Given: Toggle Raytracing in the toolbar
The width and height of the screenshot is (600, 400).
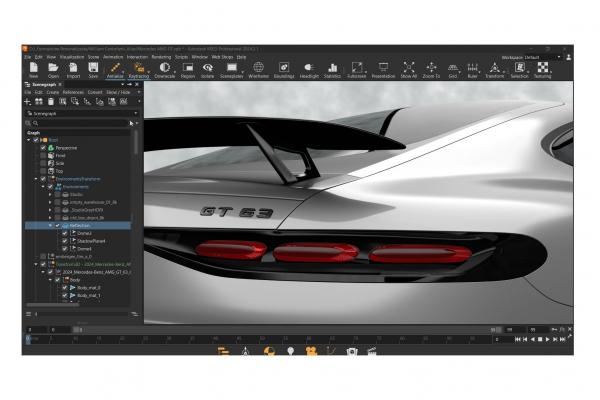Looking at the screenshot, I should click(139, 69).
